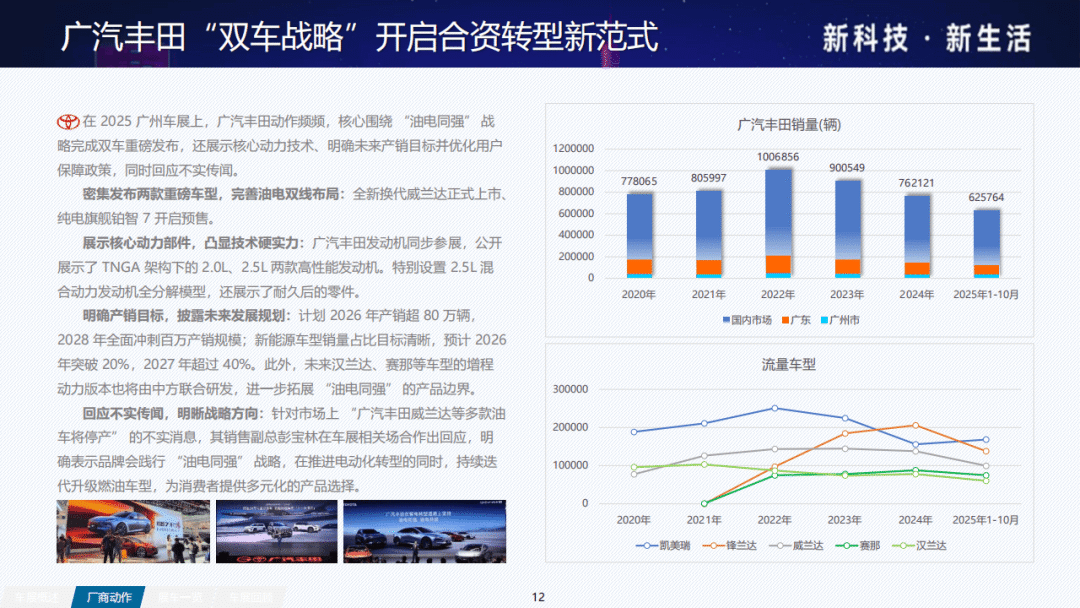Click bold heading 密集发布两款重磅车型，完善油电双线布局
Viewport: 1080px width, 608px height.
211,194
